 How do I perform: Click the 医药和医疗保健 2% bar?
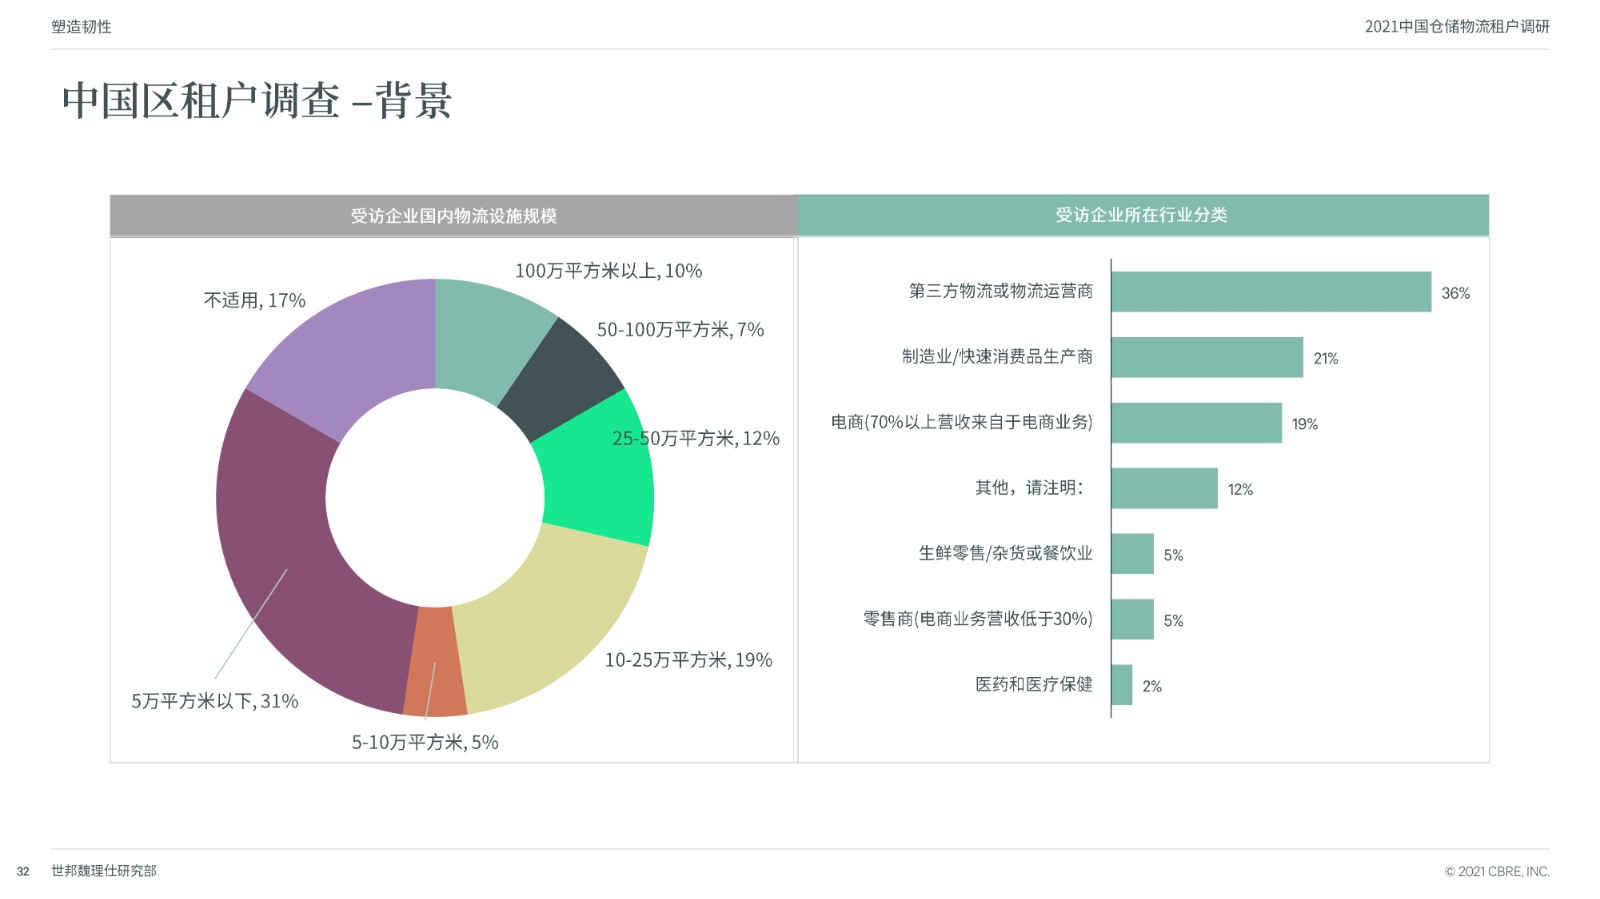pyautogui.click(x=1121, y=685)
